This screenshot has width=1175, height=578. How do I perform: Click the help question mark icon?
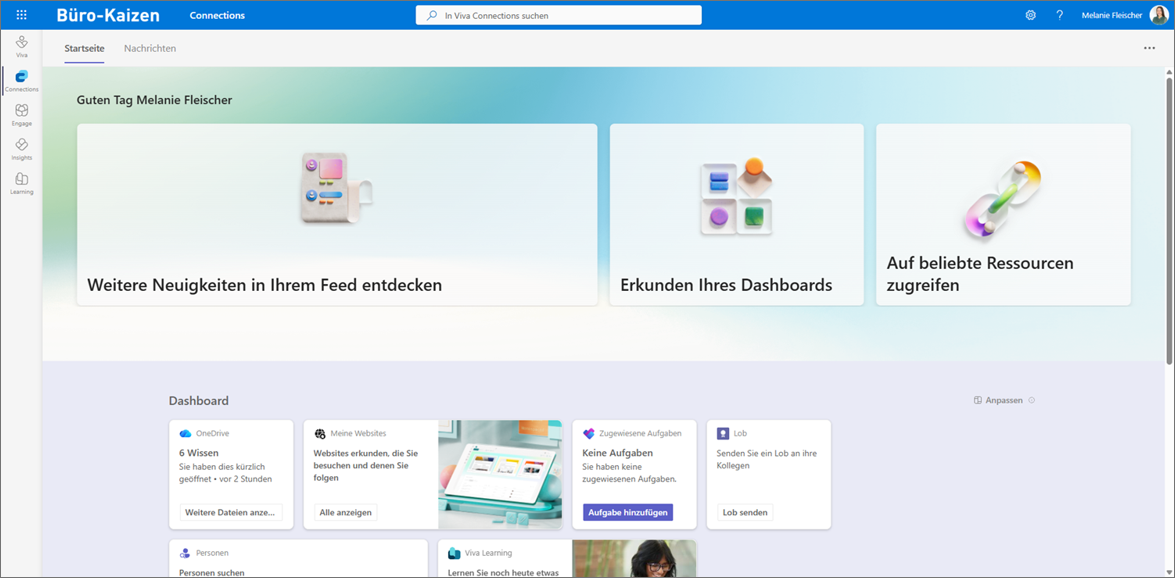point(1059,15)
